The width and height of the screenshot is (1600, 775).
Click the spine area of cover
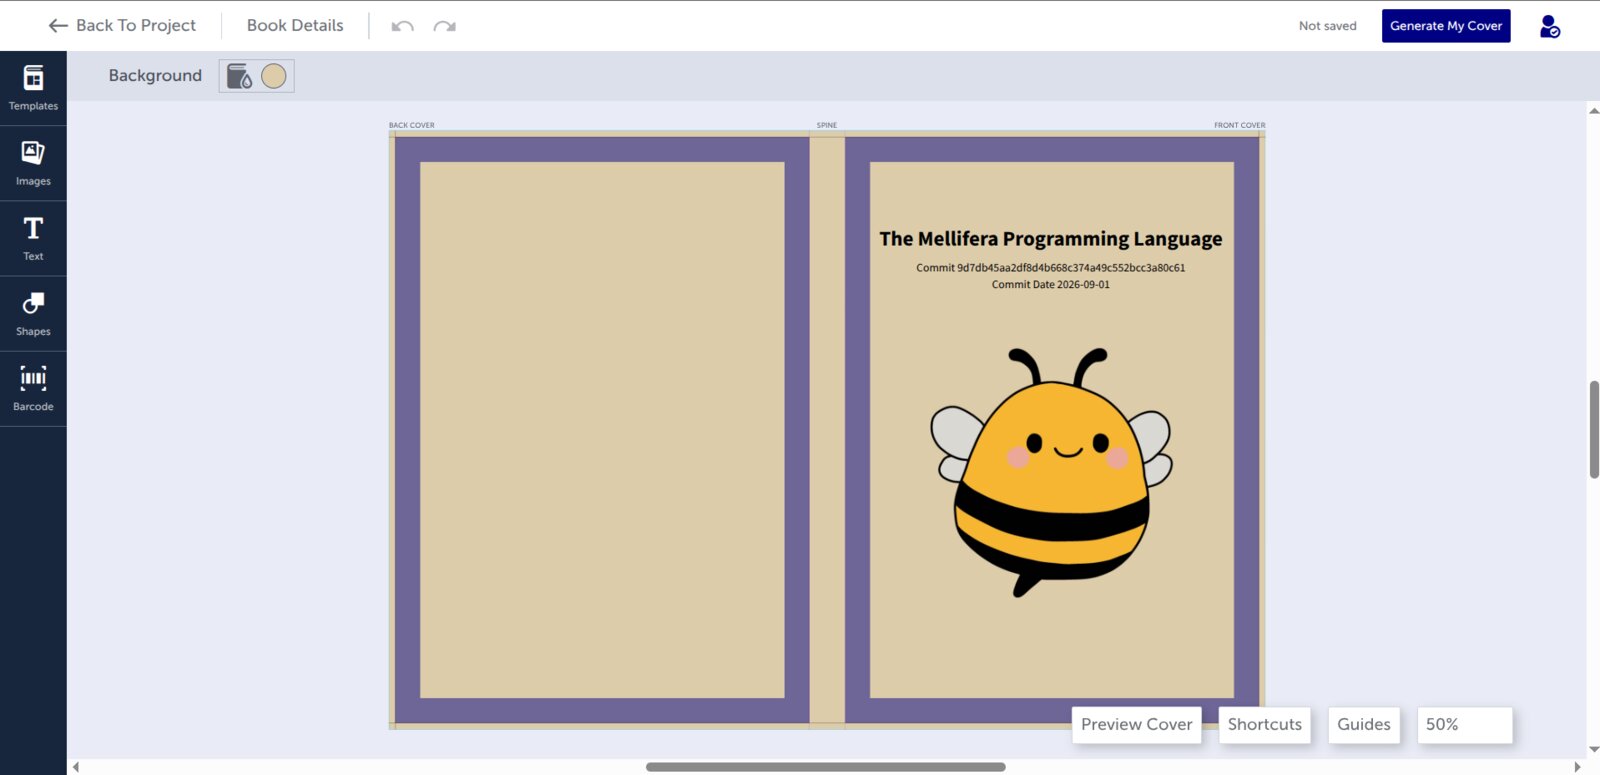pos(827,430)
